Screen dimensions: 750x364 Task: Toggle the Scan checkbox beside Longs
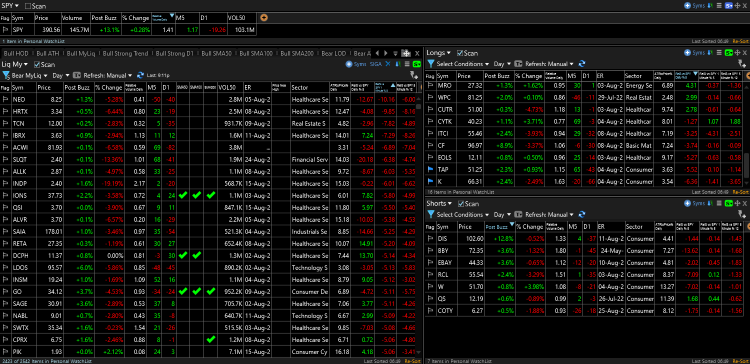point(460,53)
